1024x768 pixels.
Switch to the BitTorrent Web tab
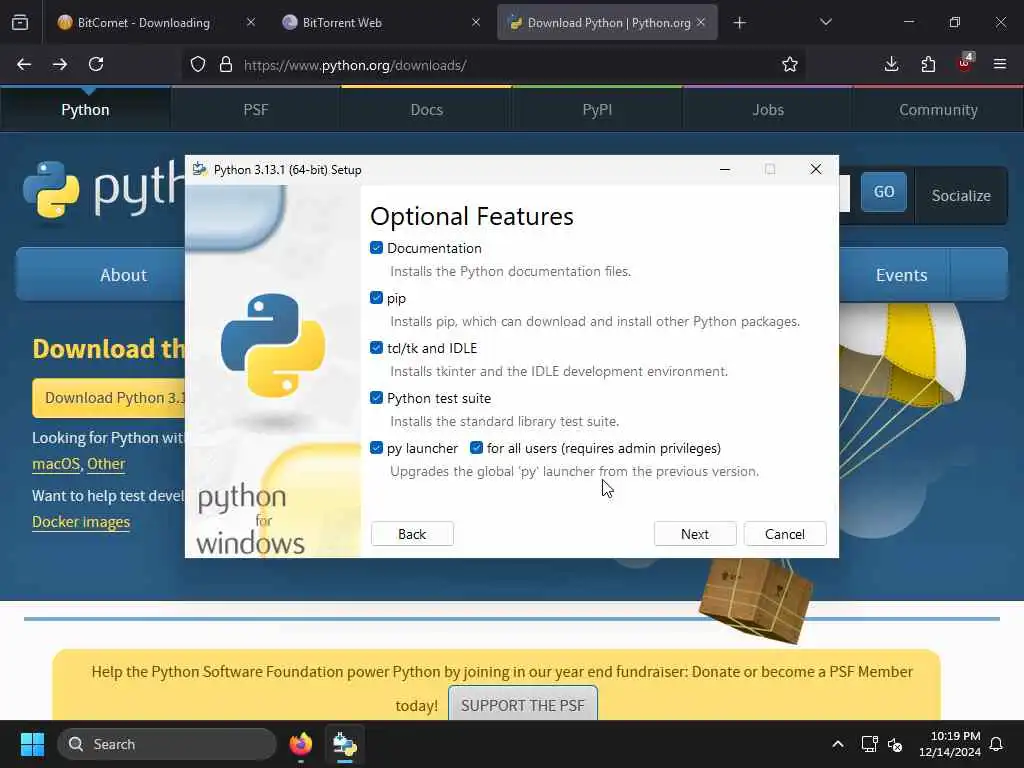pos(379,23)
